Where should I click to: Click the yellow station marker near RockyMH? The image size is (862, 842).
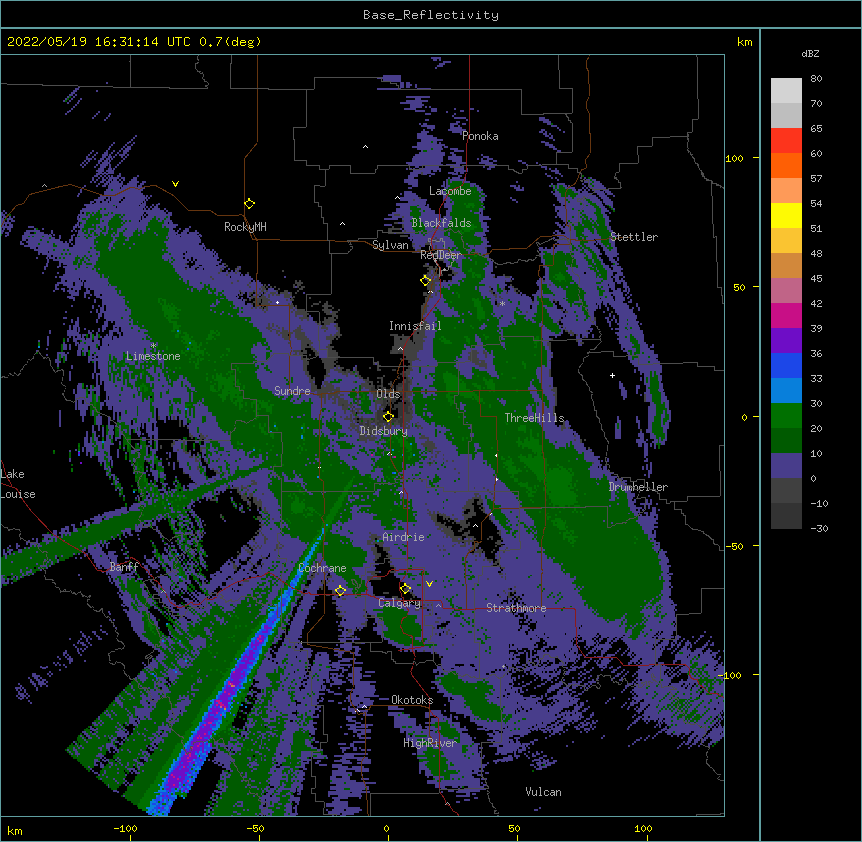[x=250, y=204]
